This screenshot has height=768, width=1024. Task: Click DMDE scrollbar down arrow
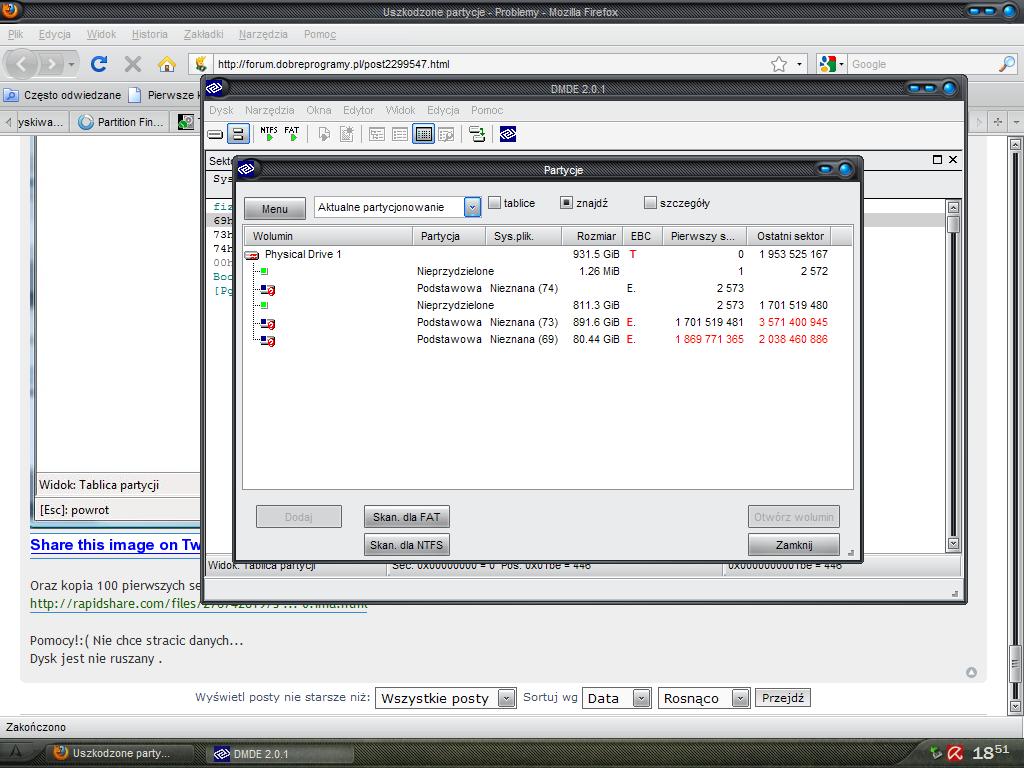(x=953, y=543)
